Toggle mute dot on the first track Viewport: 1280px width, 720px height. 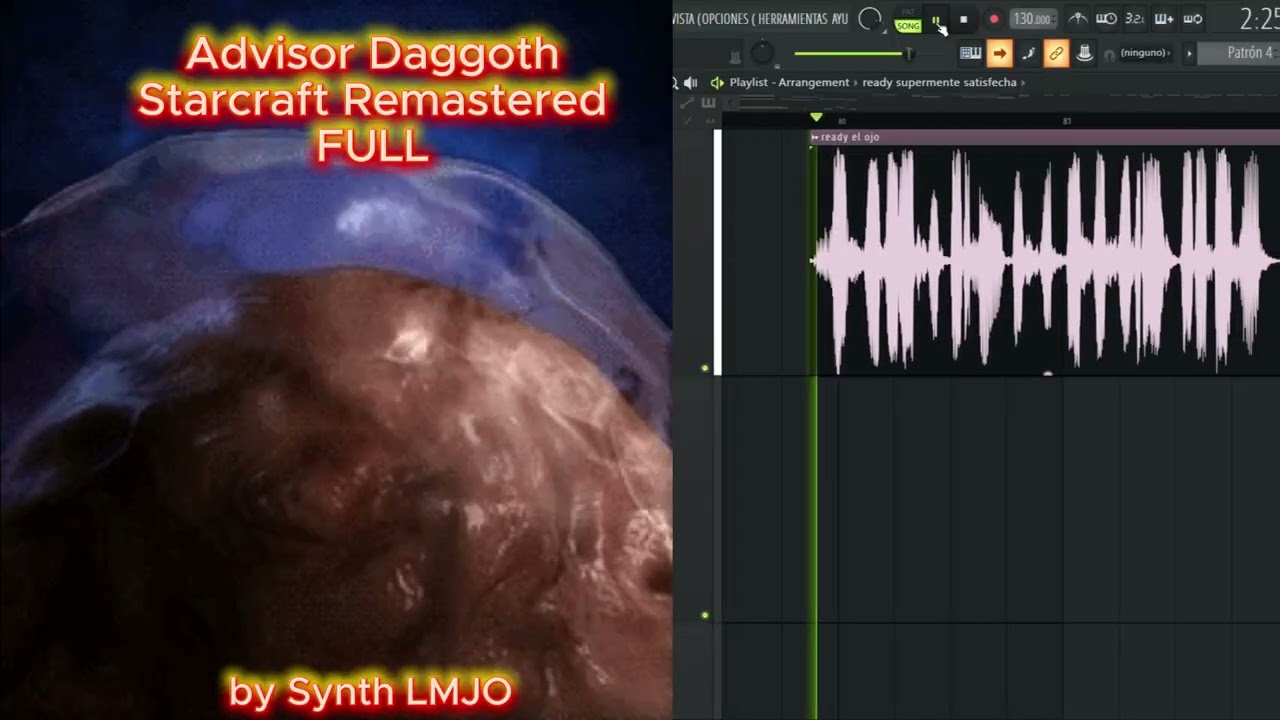click(x=705, y=368)
